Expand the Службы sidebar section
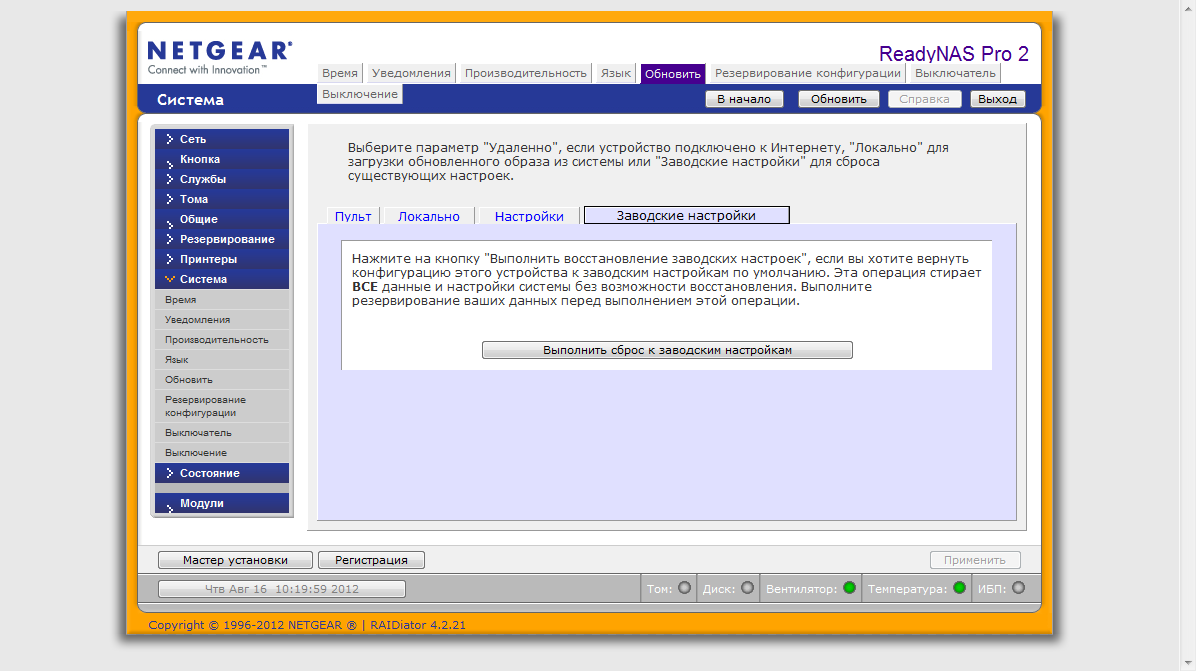1196x671 pixels. click(x=222, y=179)
